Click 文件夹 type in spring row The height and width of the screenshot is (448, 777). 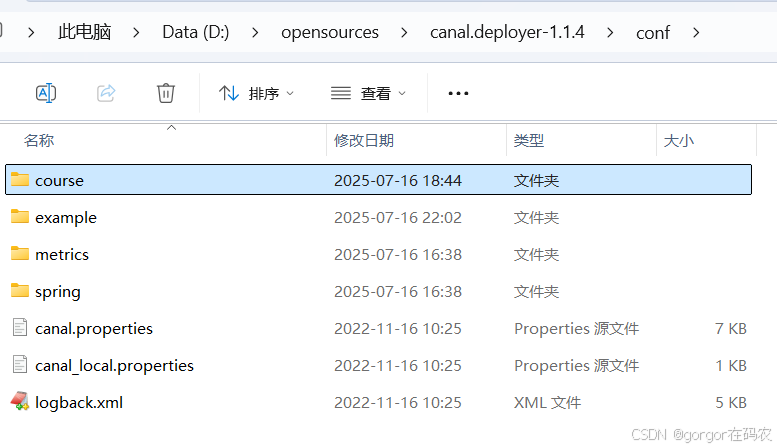tap(536, 291)
